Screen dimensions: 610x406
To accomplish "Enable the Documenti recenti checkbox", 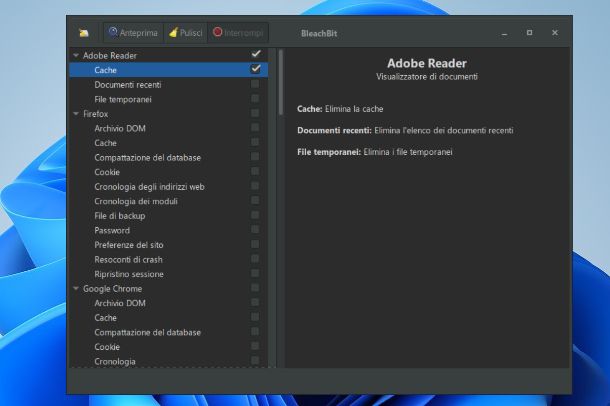I will pyautogui.click(x=255, y=84).
